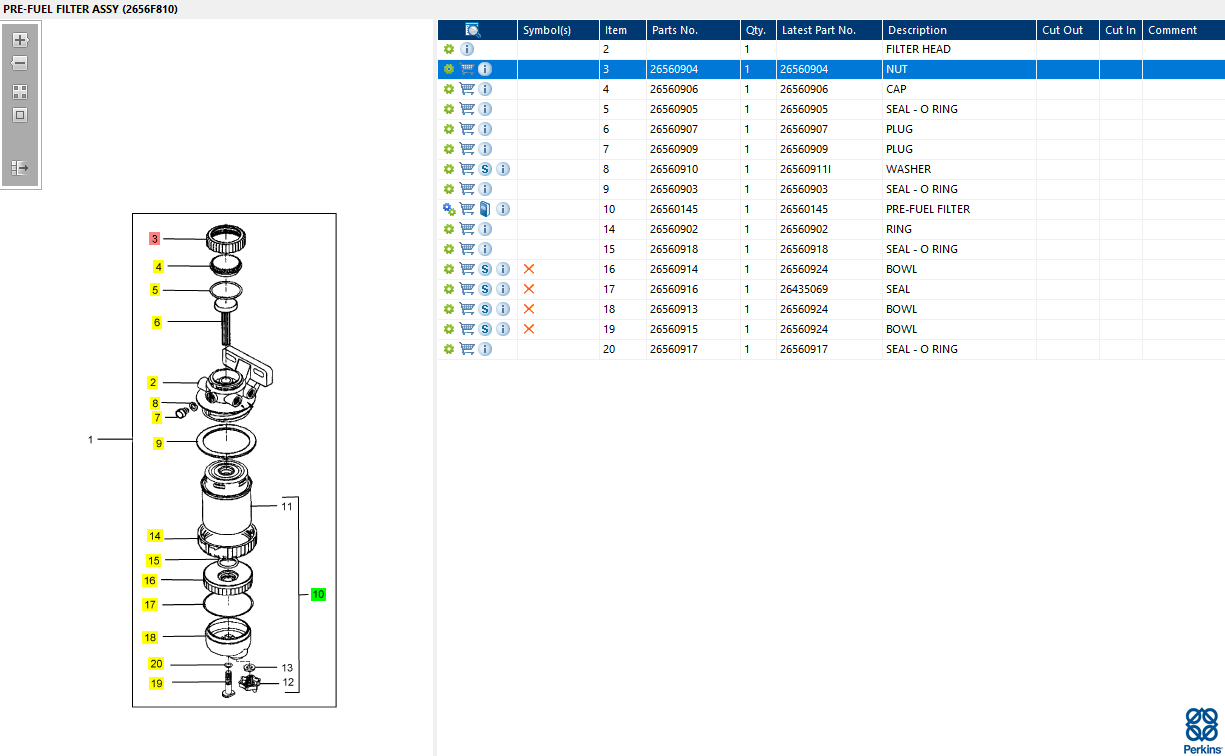The image size is (1225, 756).
Task: Sort by the Qty. column header
Action: coord(758,30)
